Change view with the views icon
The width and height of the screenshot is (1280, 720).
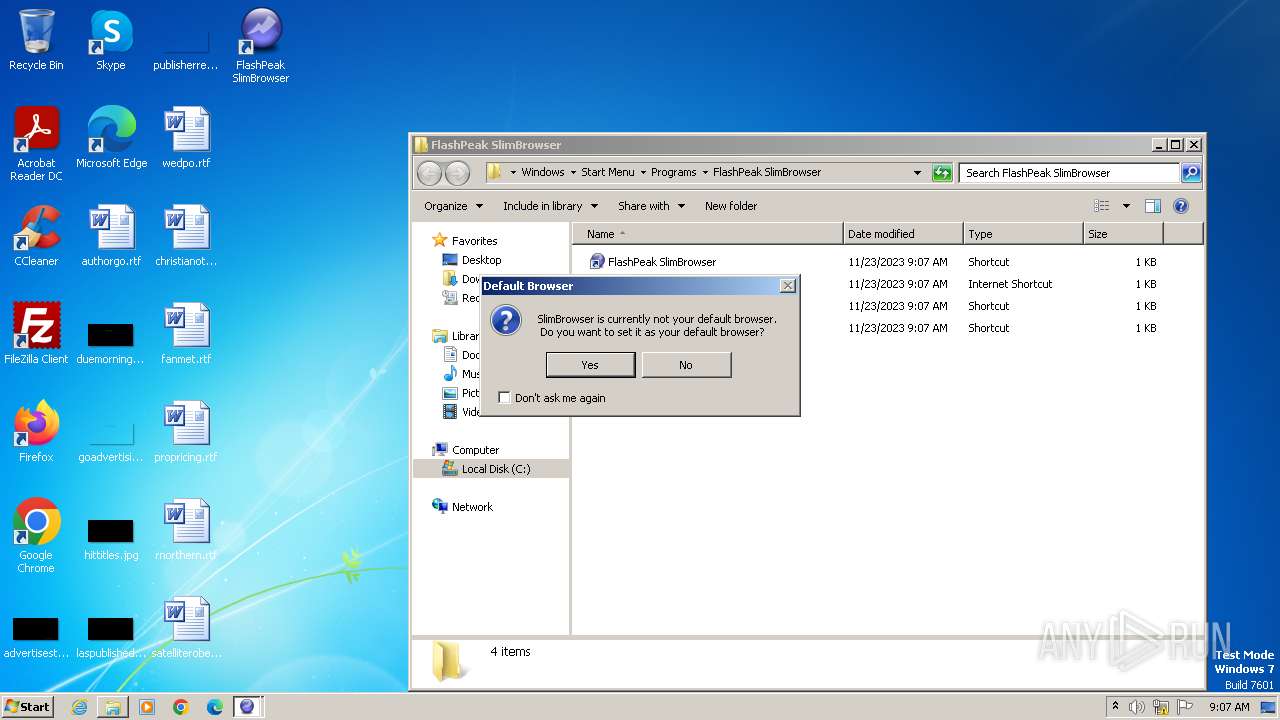pos(1101,206)
